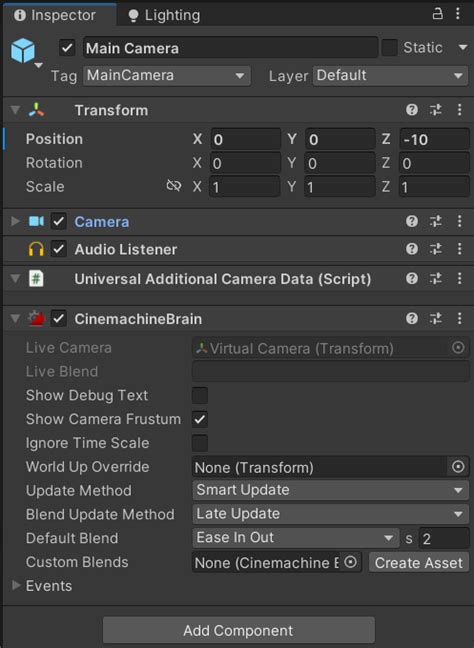Disable the Camera component checkbox

coord(59,221)
